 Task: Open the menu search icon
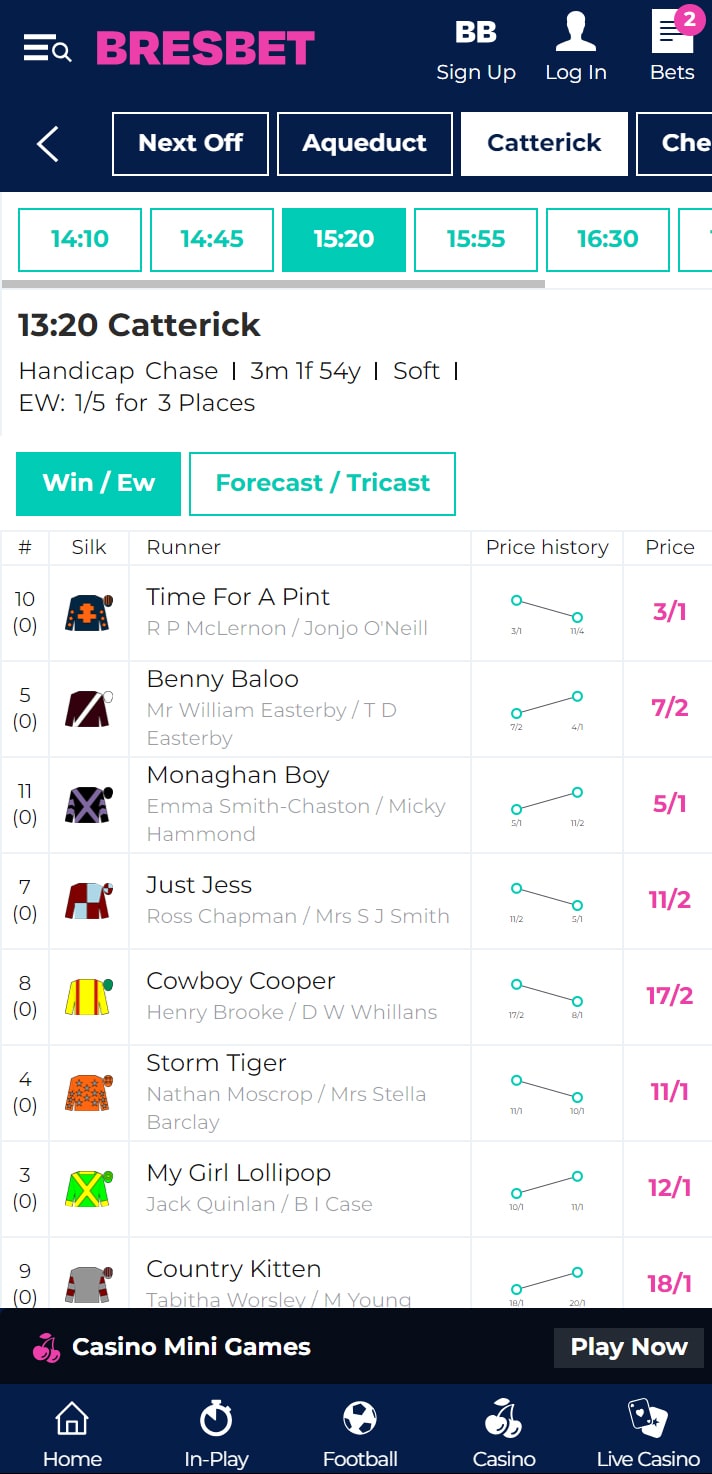click(47, 48)
